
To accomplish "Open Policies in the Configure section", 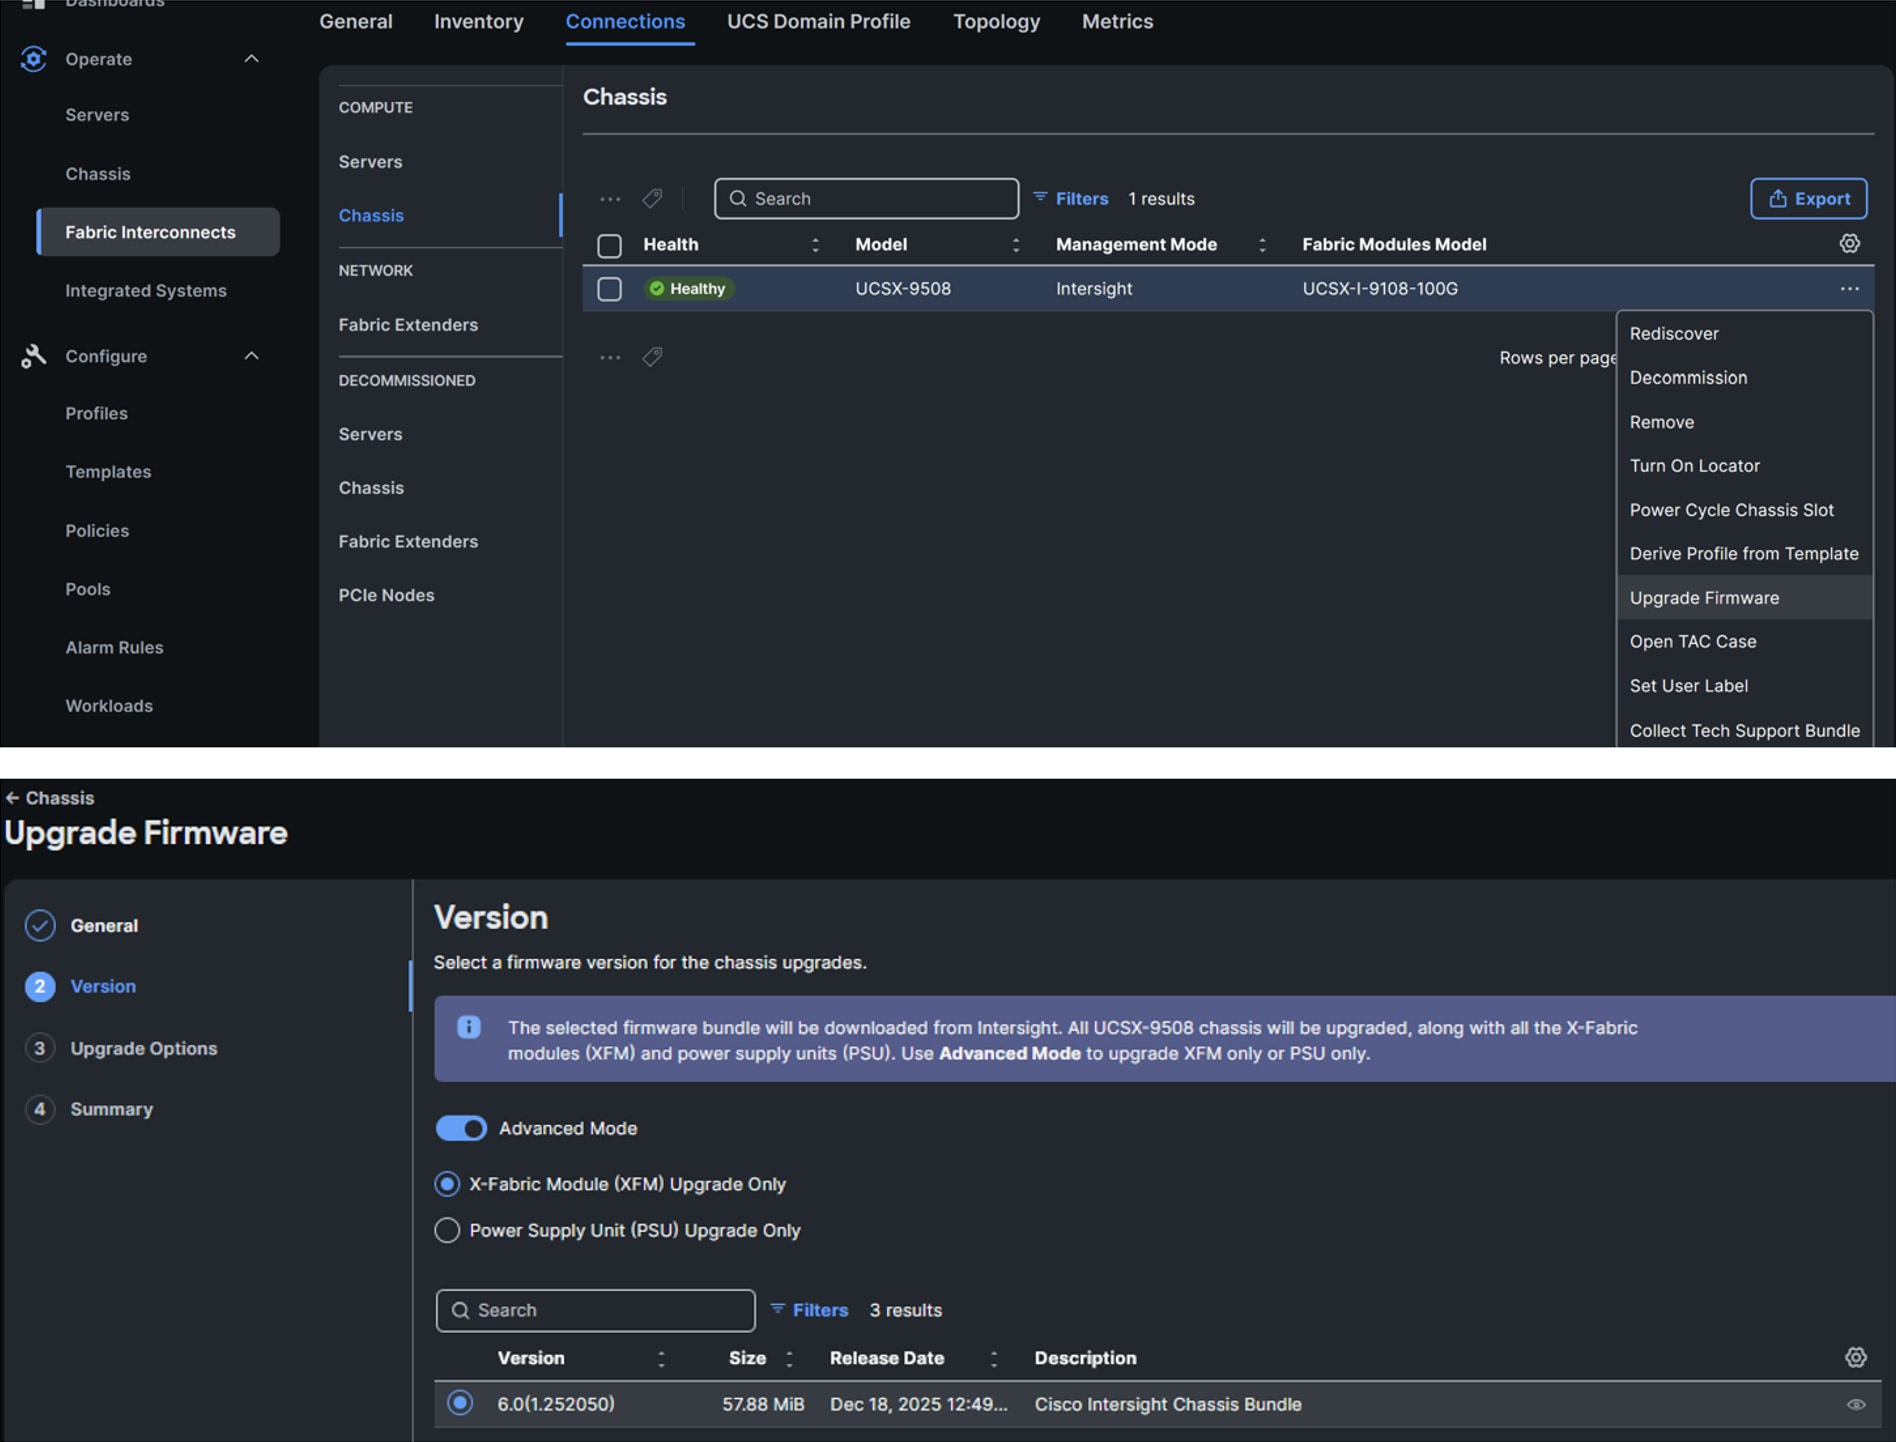I will coord(97,531).
